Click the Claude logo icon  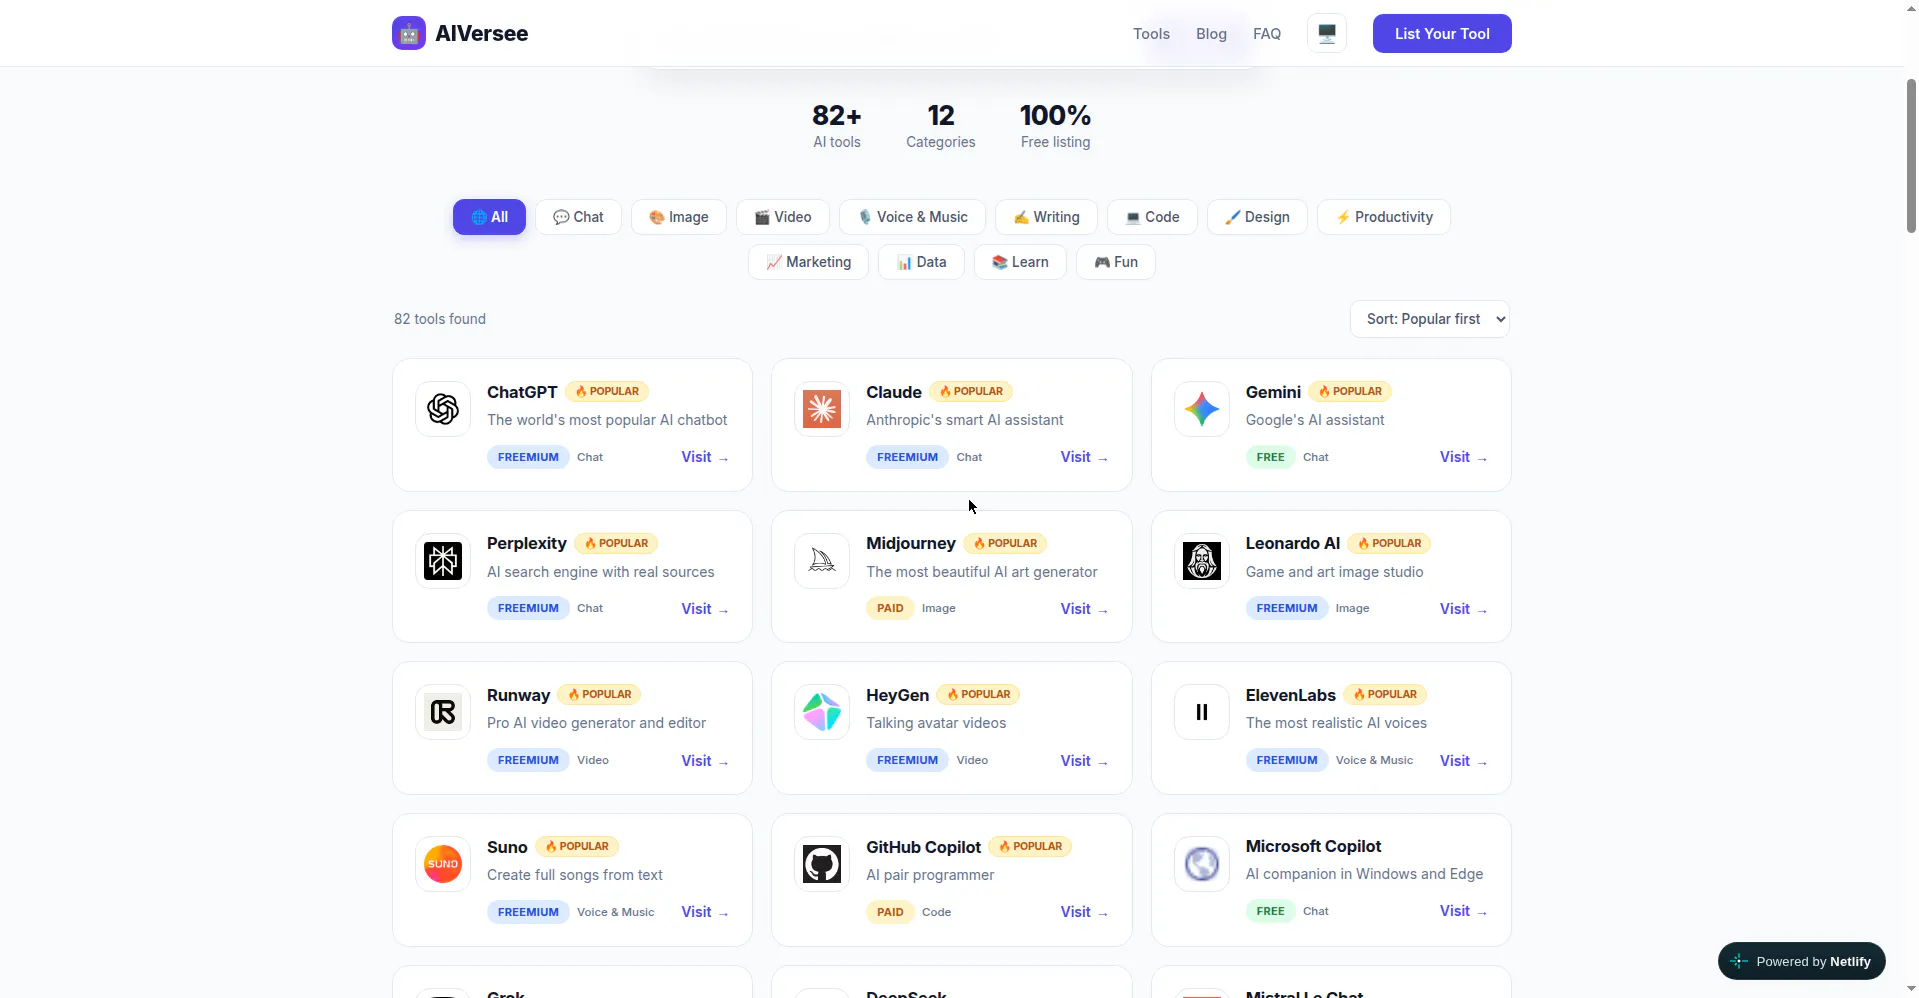pyautogui.click(x=822, y=409)
